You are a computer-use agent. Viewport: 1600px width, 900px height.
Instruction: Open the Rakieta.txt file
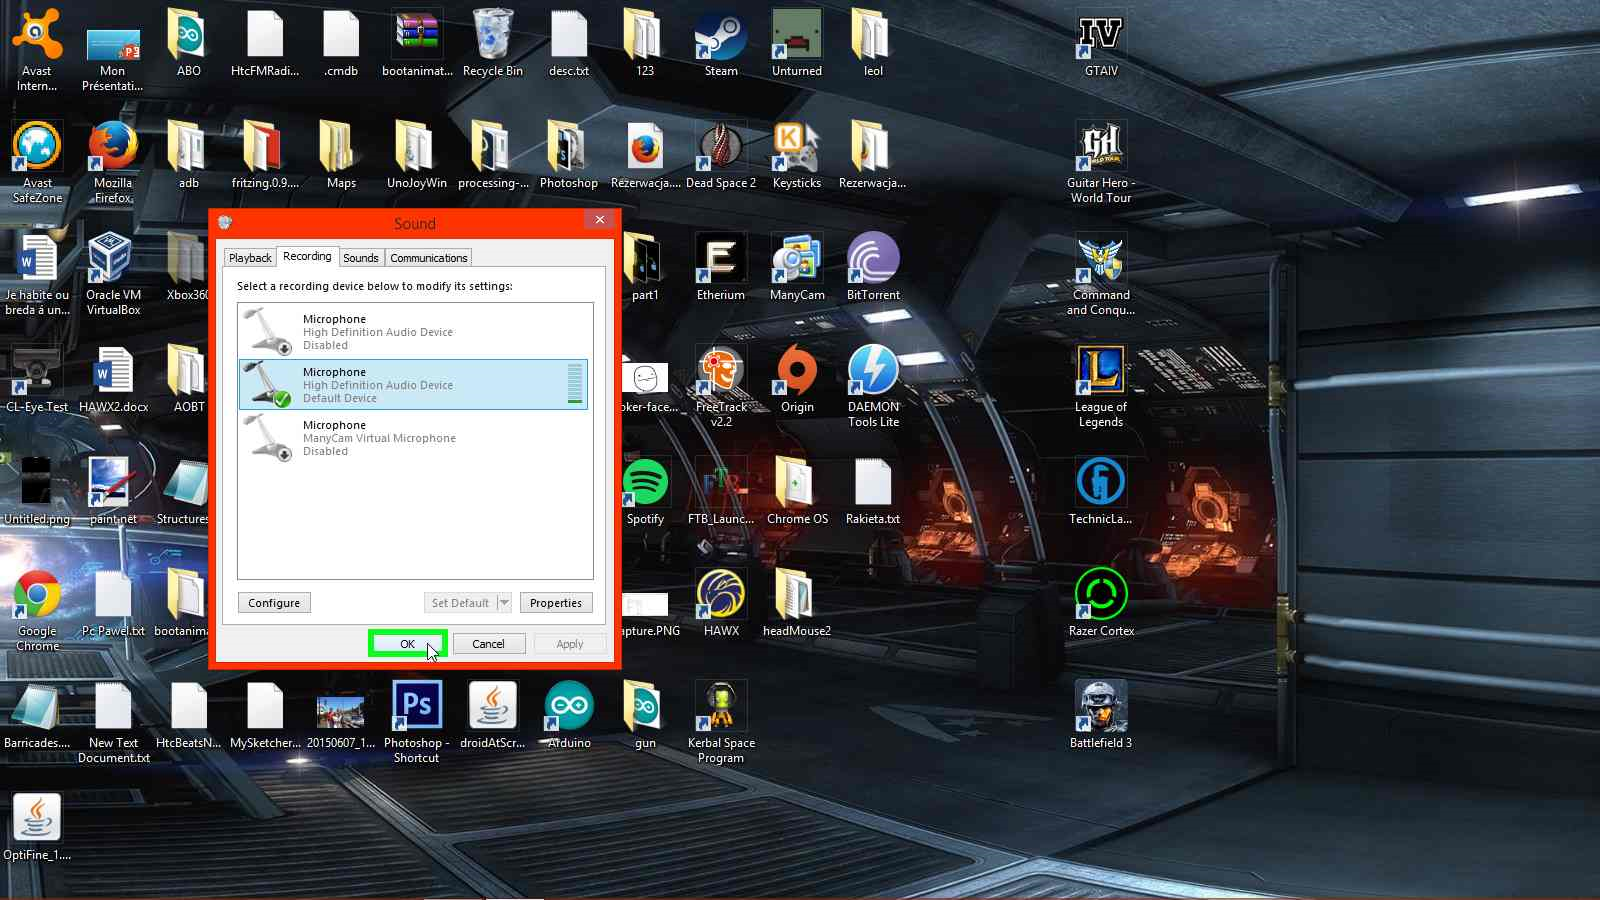[x=873, y=490]
